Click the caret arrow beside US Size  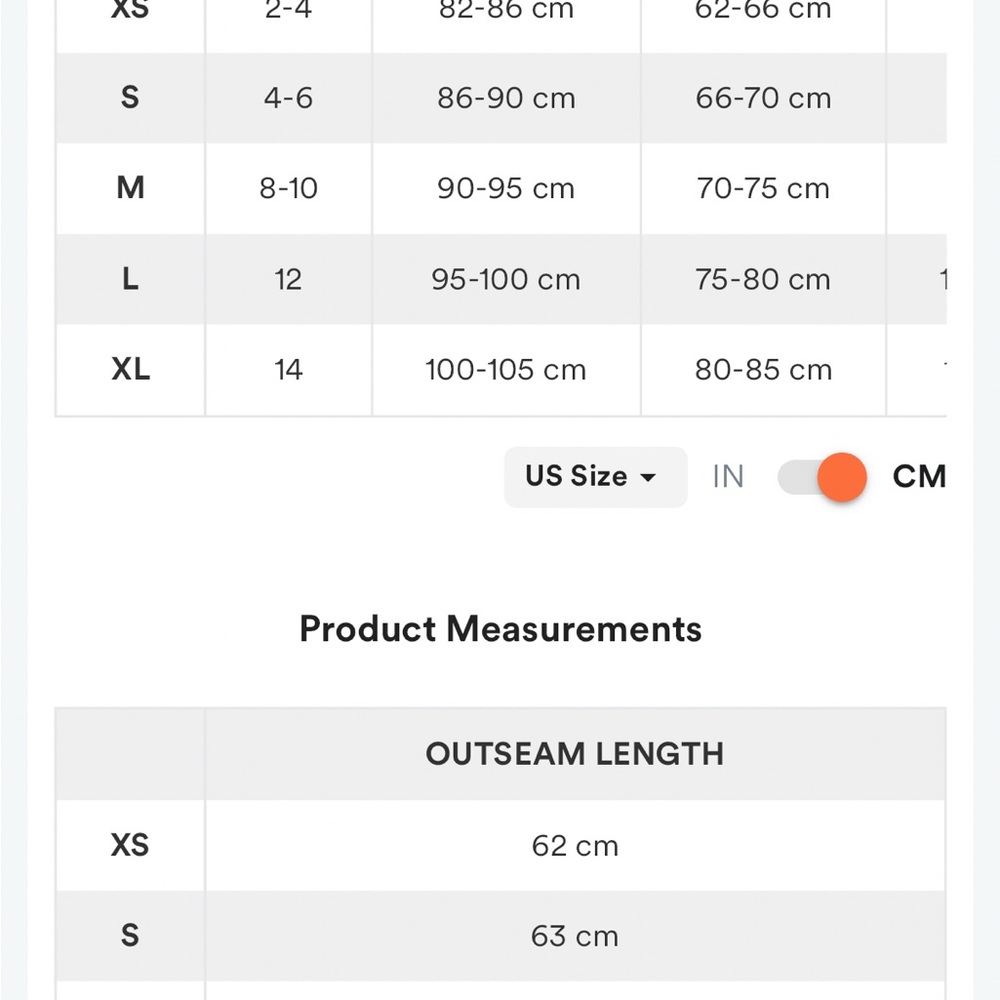648,478
